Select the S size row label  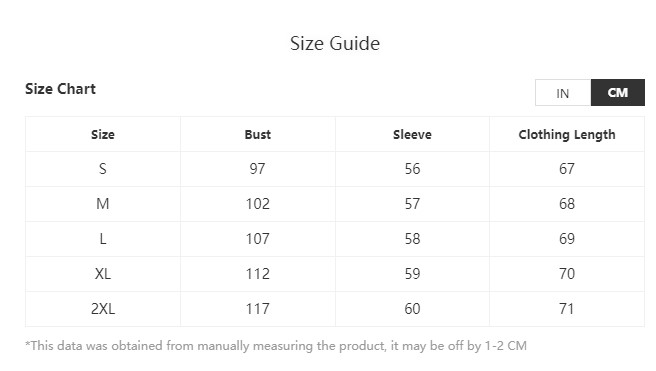tap(103, 169)
